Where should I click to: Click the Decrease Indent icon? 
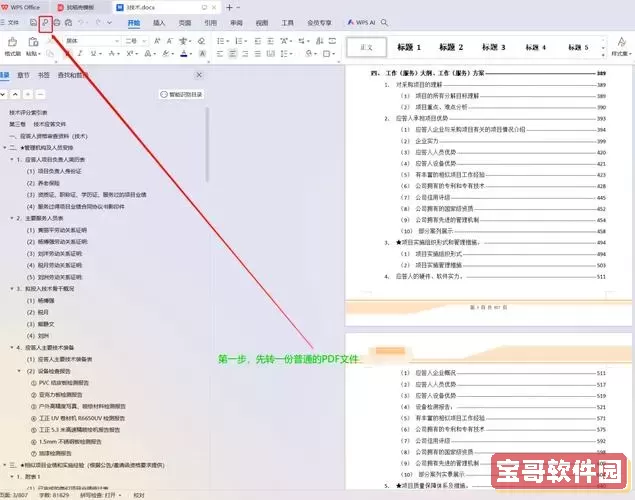pyautogui.click(x=258, y=41)
